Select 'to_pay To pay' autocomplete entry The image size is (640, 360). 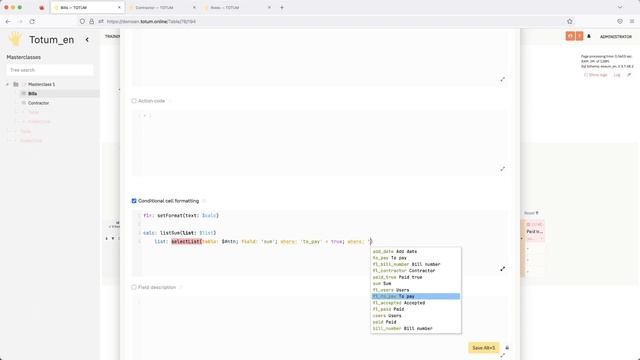[x=416, y=258]
